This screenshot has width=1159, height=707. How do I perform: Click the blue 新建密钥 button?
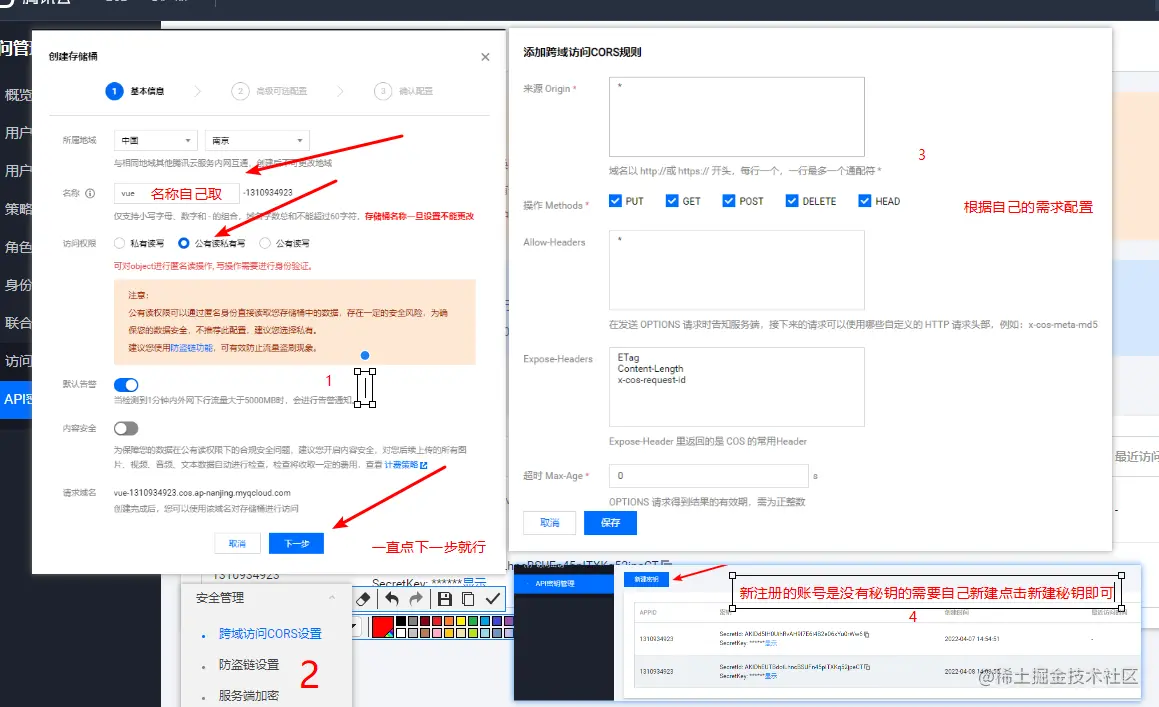pyautogui.click(x=646, y=579)
